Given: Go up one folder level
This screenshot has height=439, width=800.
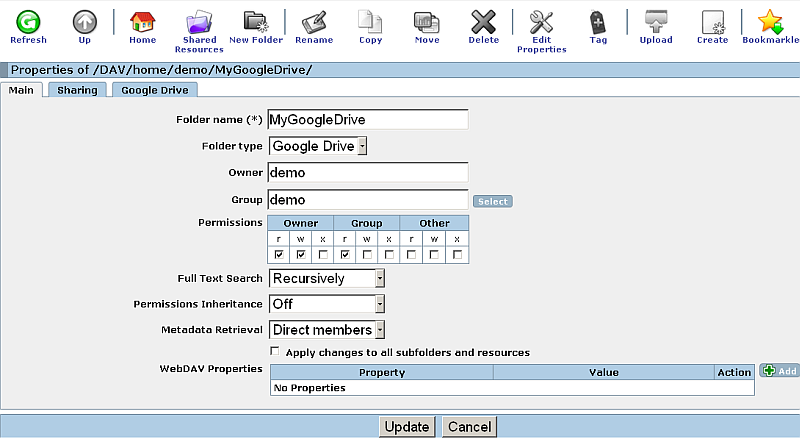Looking at the screenshot, I should [x=85, y=22].
